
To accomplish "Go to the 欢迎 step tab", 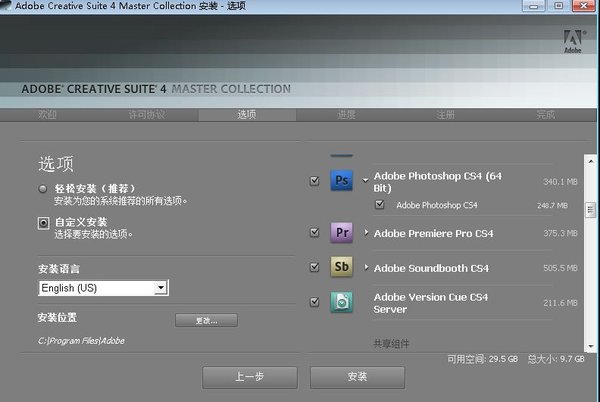I will [47, 114].
